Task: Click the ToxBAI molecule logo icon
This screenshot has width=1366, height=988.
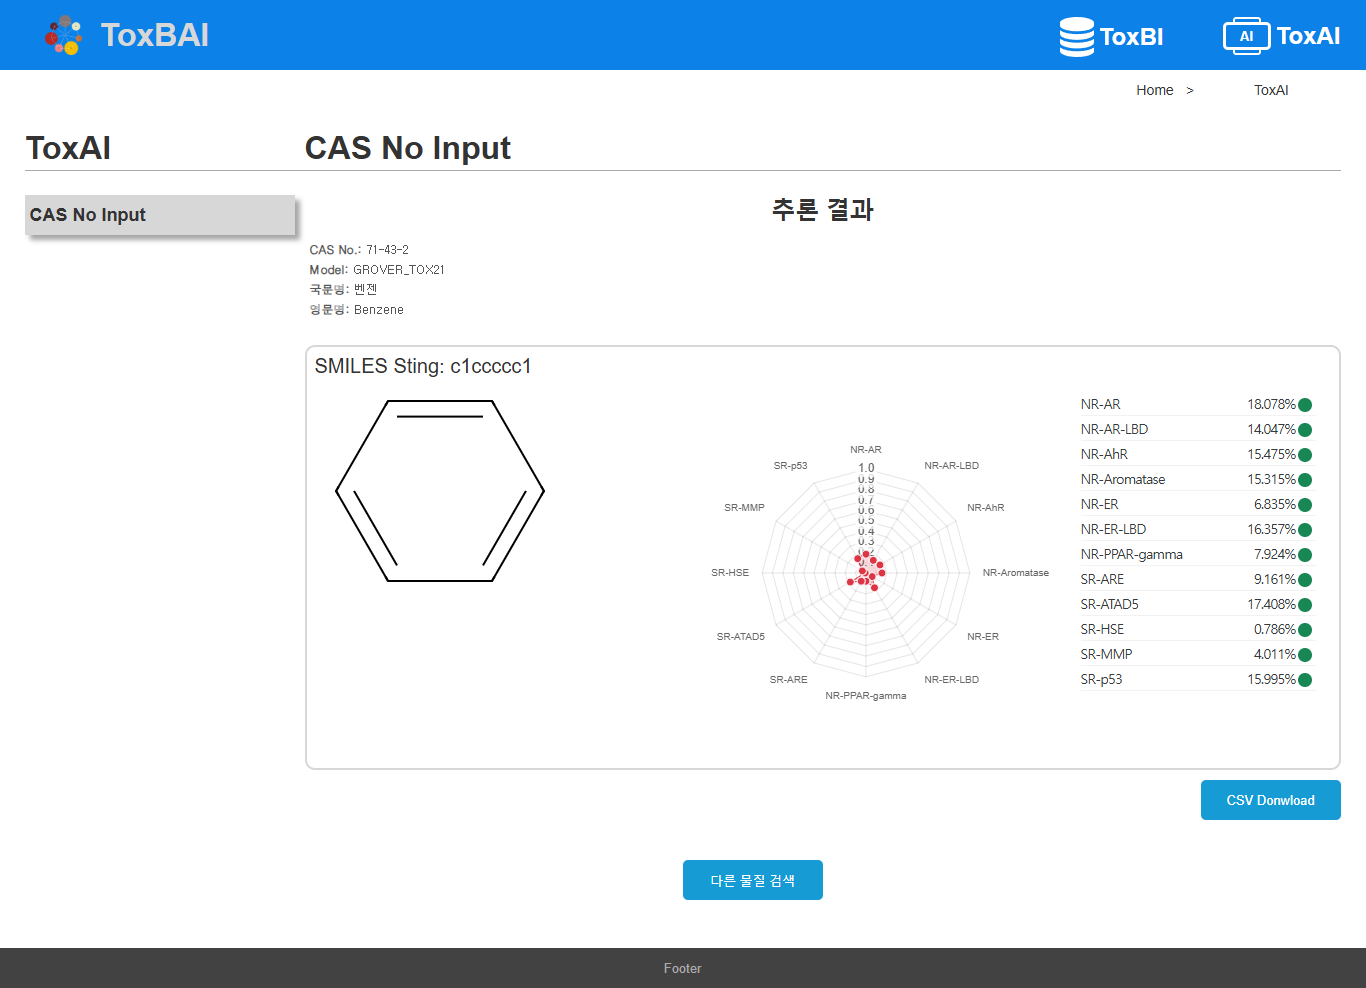Action: point(64,35)
